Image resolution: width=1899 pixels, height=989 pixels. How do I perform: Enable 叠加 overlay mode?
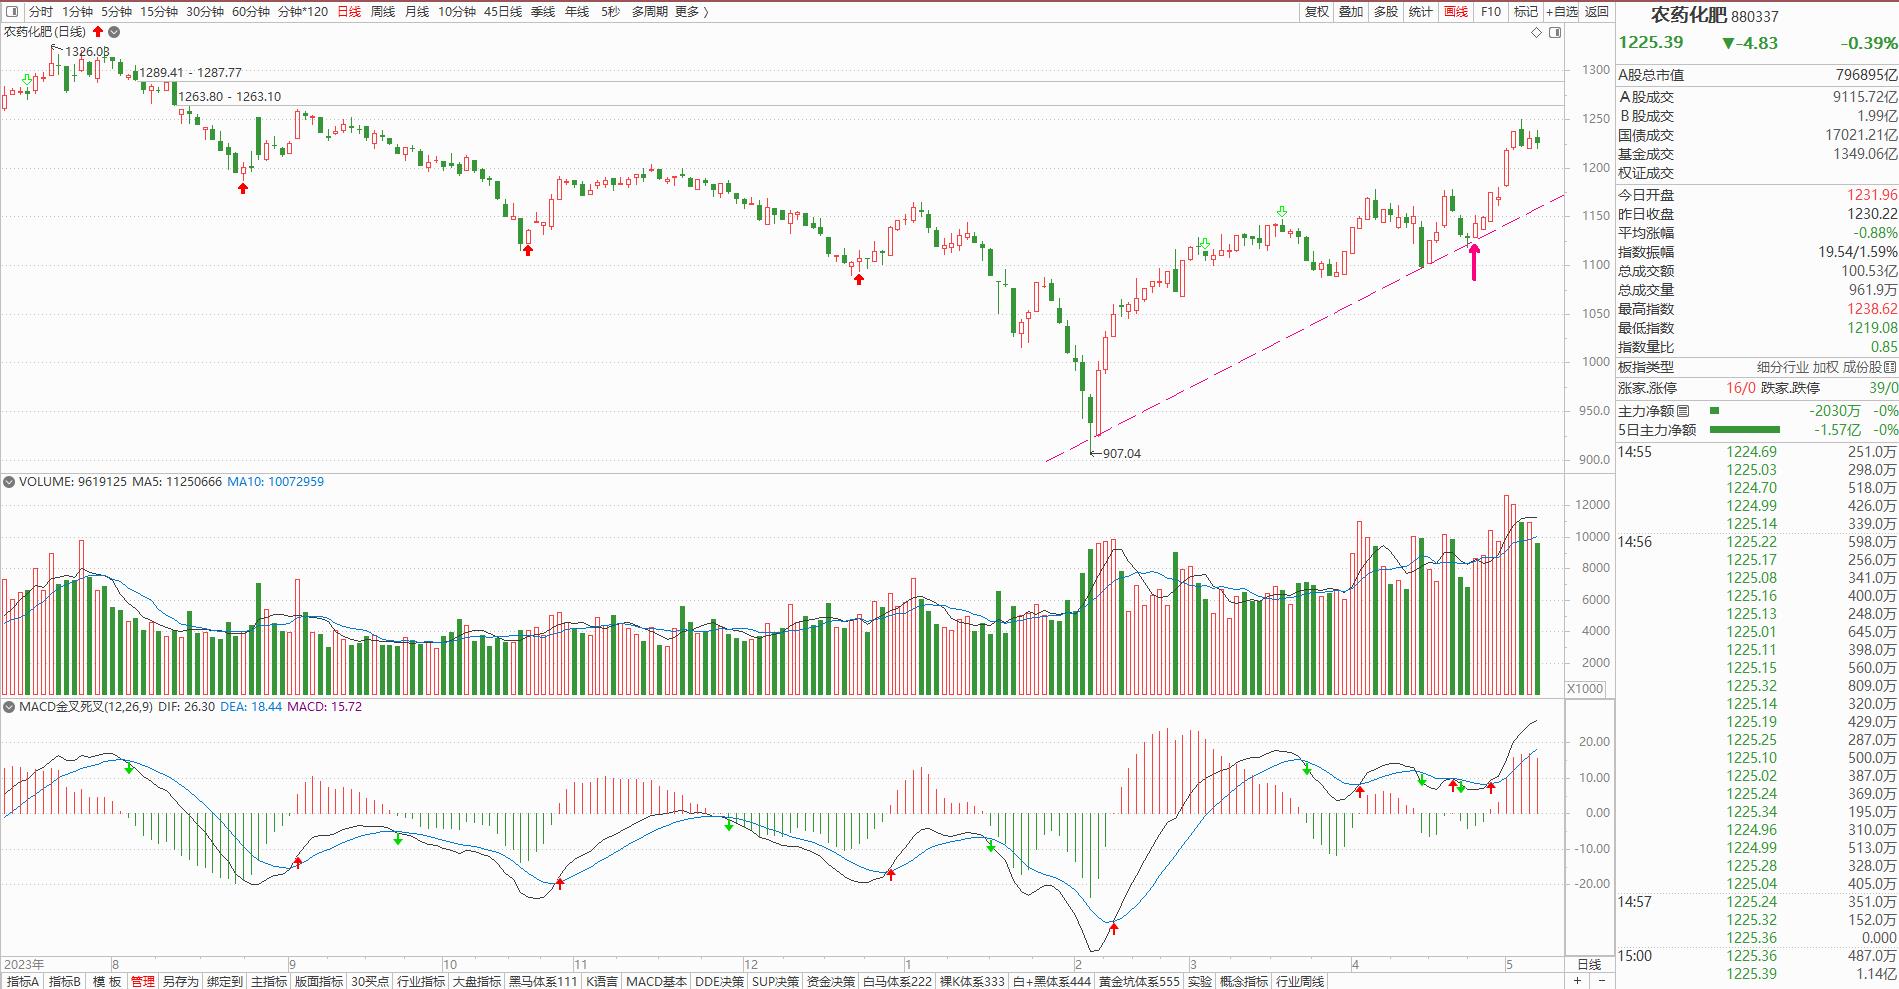tap(1351, 12)
